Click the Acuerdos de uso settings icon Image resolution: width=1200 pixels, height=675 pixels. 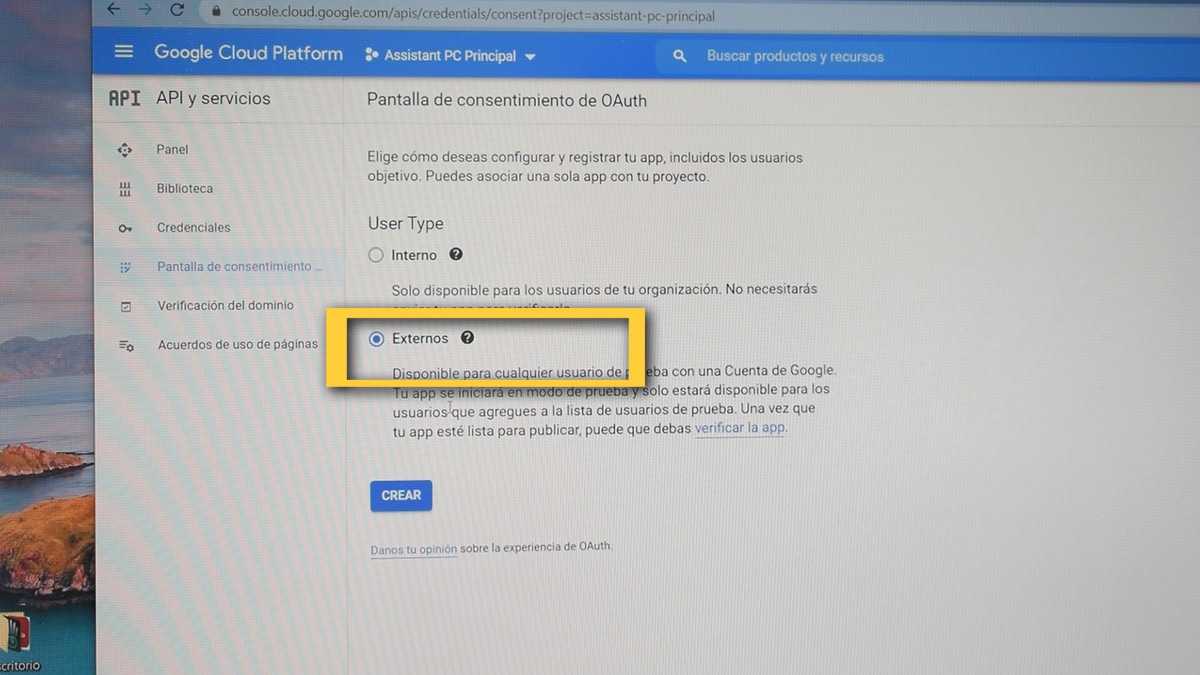[x=126, y=345]
